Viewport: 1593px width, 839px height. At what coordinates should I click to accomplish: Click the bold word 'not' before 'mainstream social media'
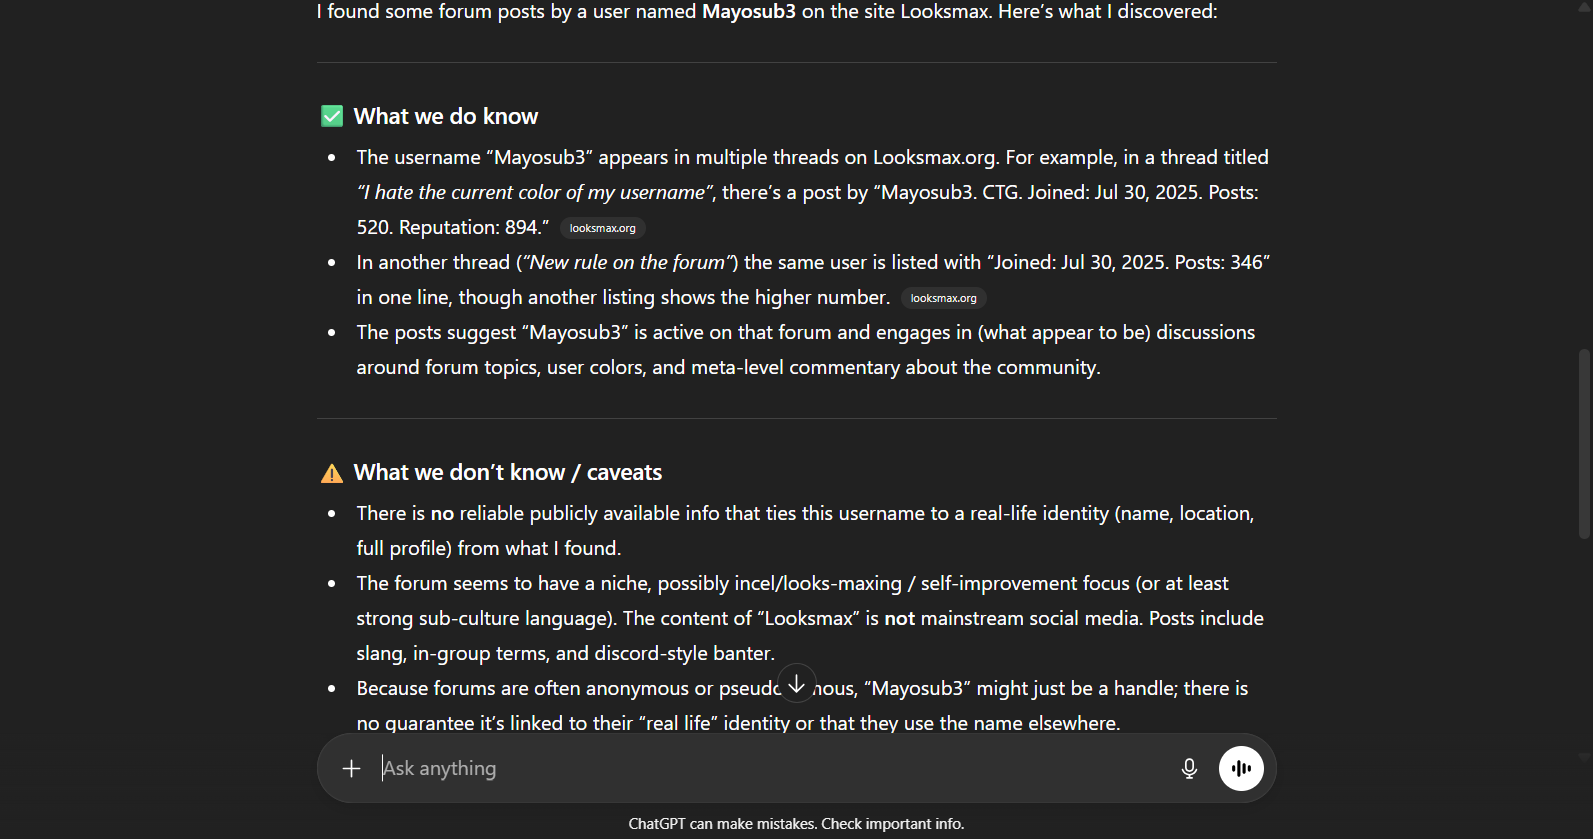[x=899, y=618]
